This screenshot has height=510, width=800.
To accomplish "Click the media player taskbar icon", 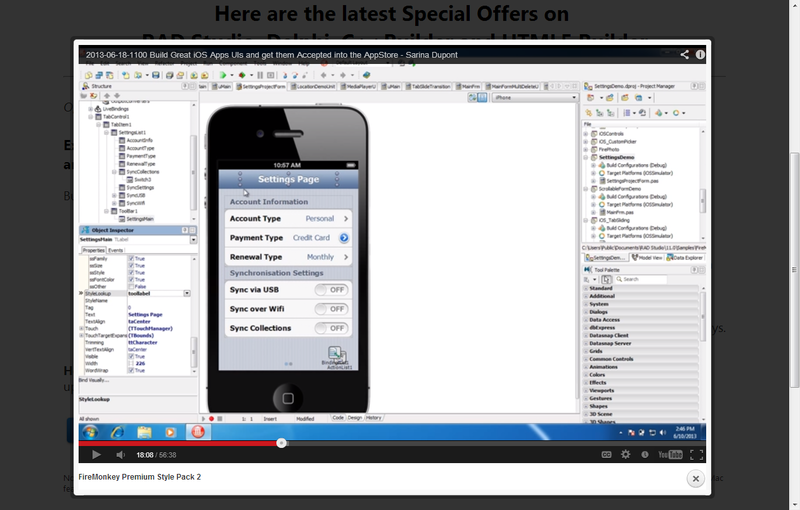I will (x=170, y=432).
